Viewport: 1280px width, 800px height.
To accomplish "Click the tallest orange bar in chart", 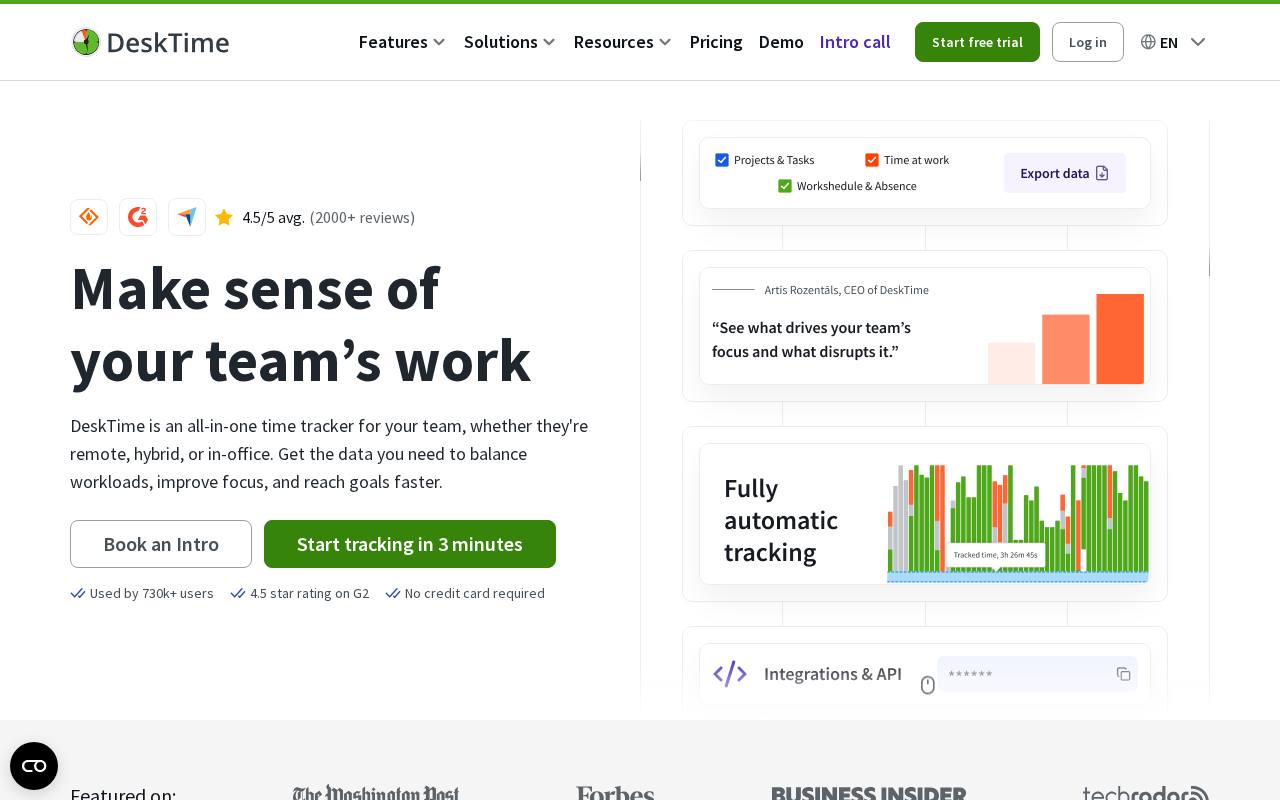I will (1120, 339).
